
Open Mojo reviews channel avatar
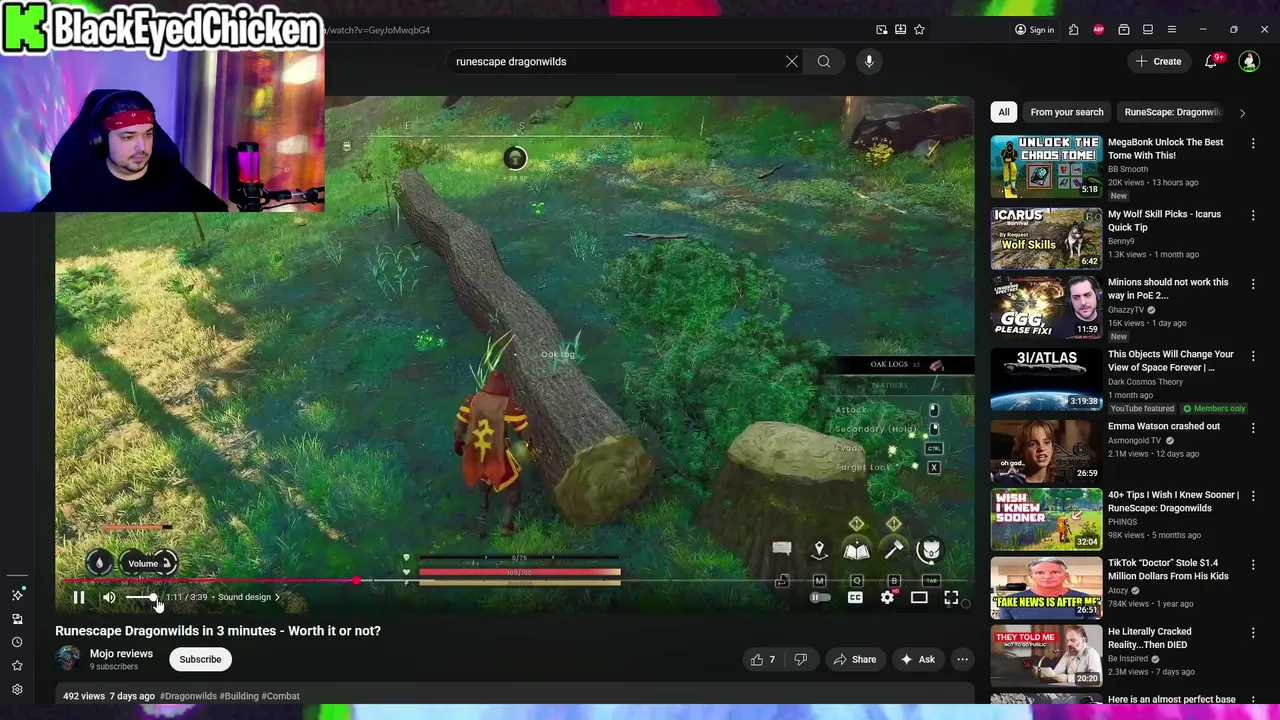coord(68,658)
